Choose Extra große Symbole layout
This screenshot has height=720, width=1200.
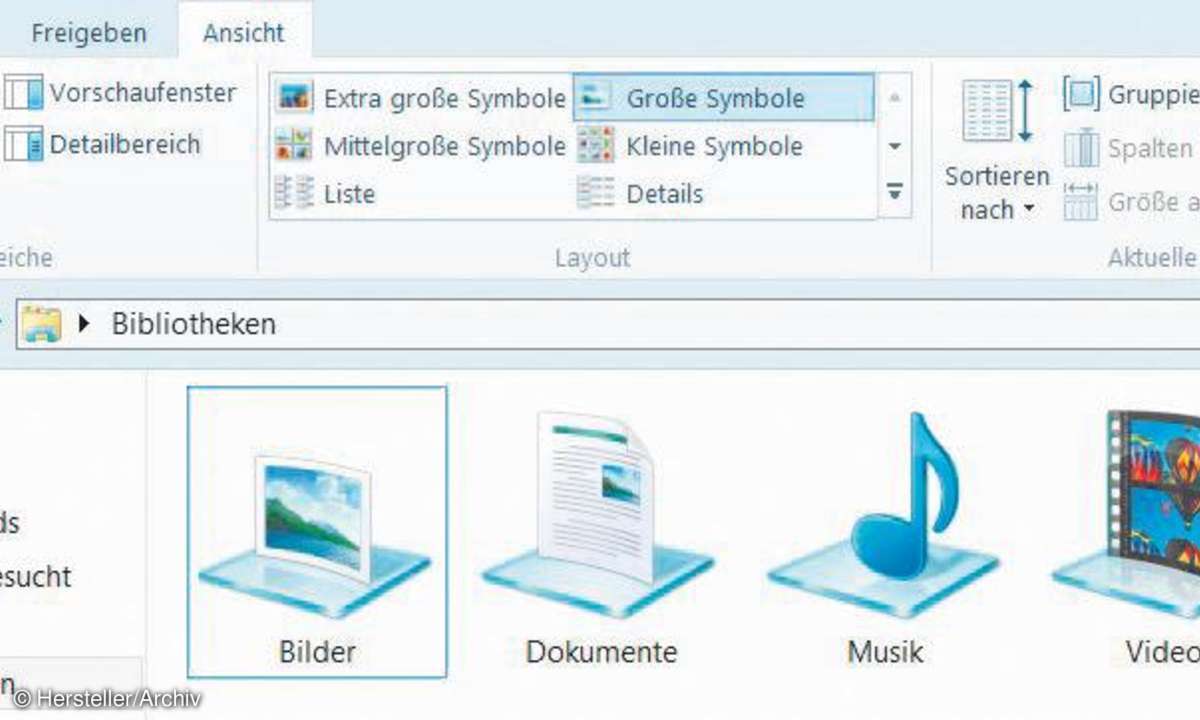tap(421, 99)
